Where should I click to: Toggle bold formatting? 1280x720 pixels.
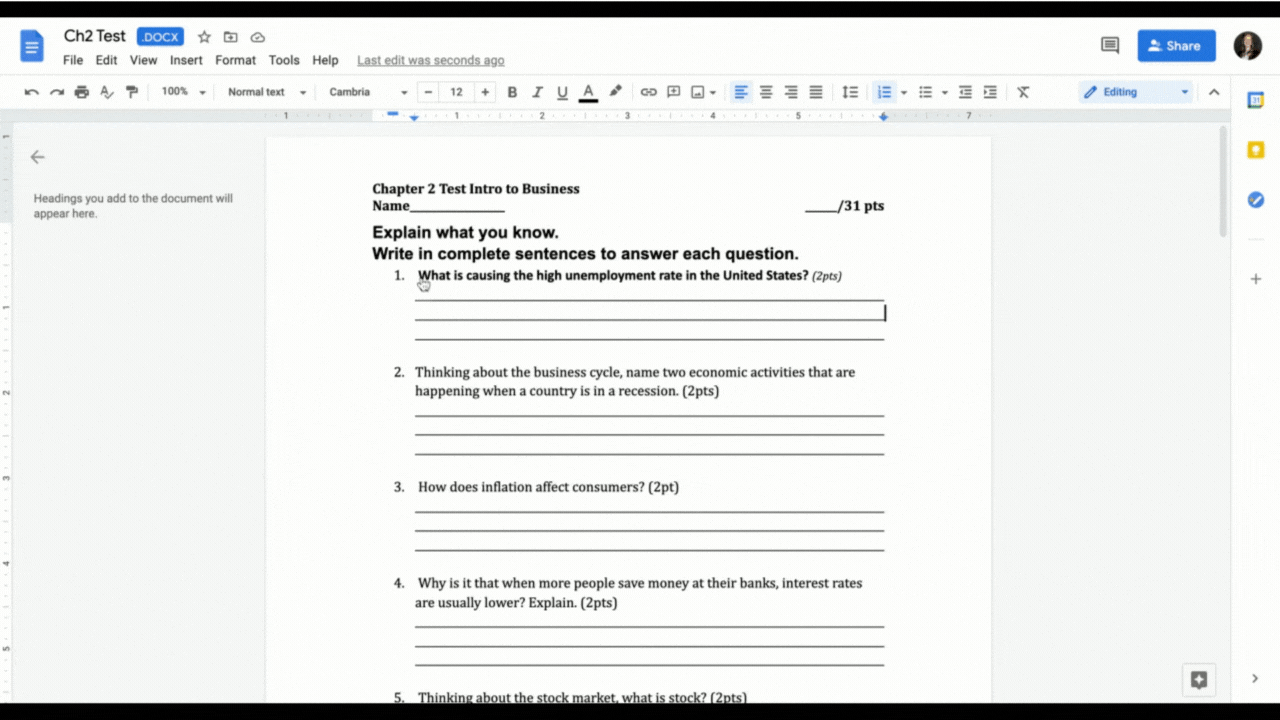click(x=512, y=91)
